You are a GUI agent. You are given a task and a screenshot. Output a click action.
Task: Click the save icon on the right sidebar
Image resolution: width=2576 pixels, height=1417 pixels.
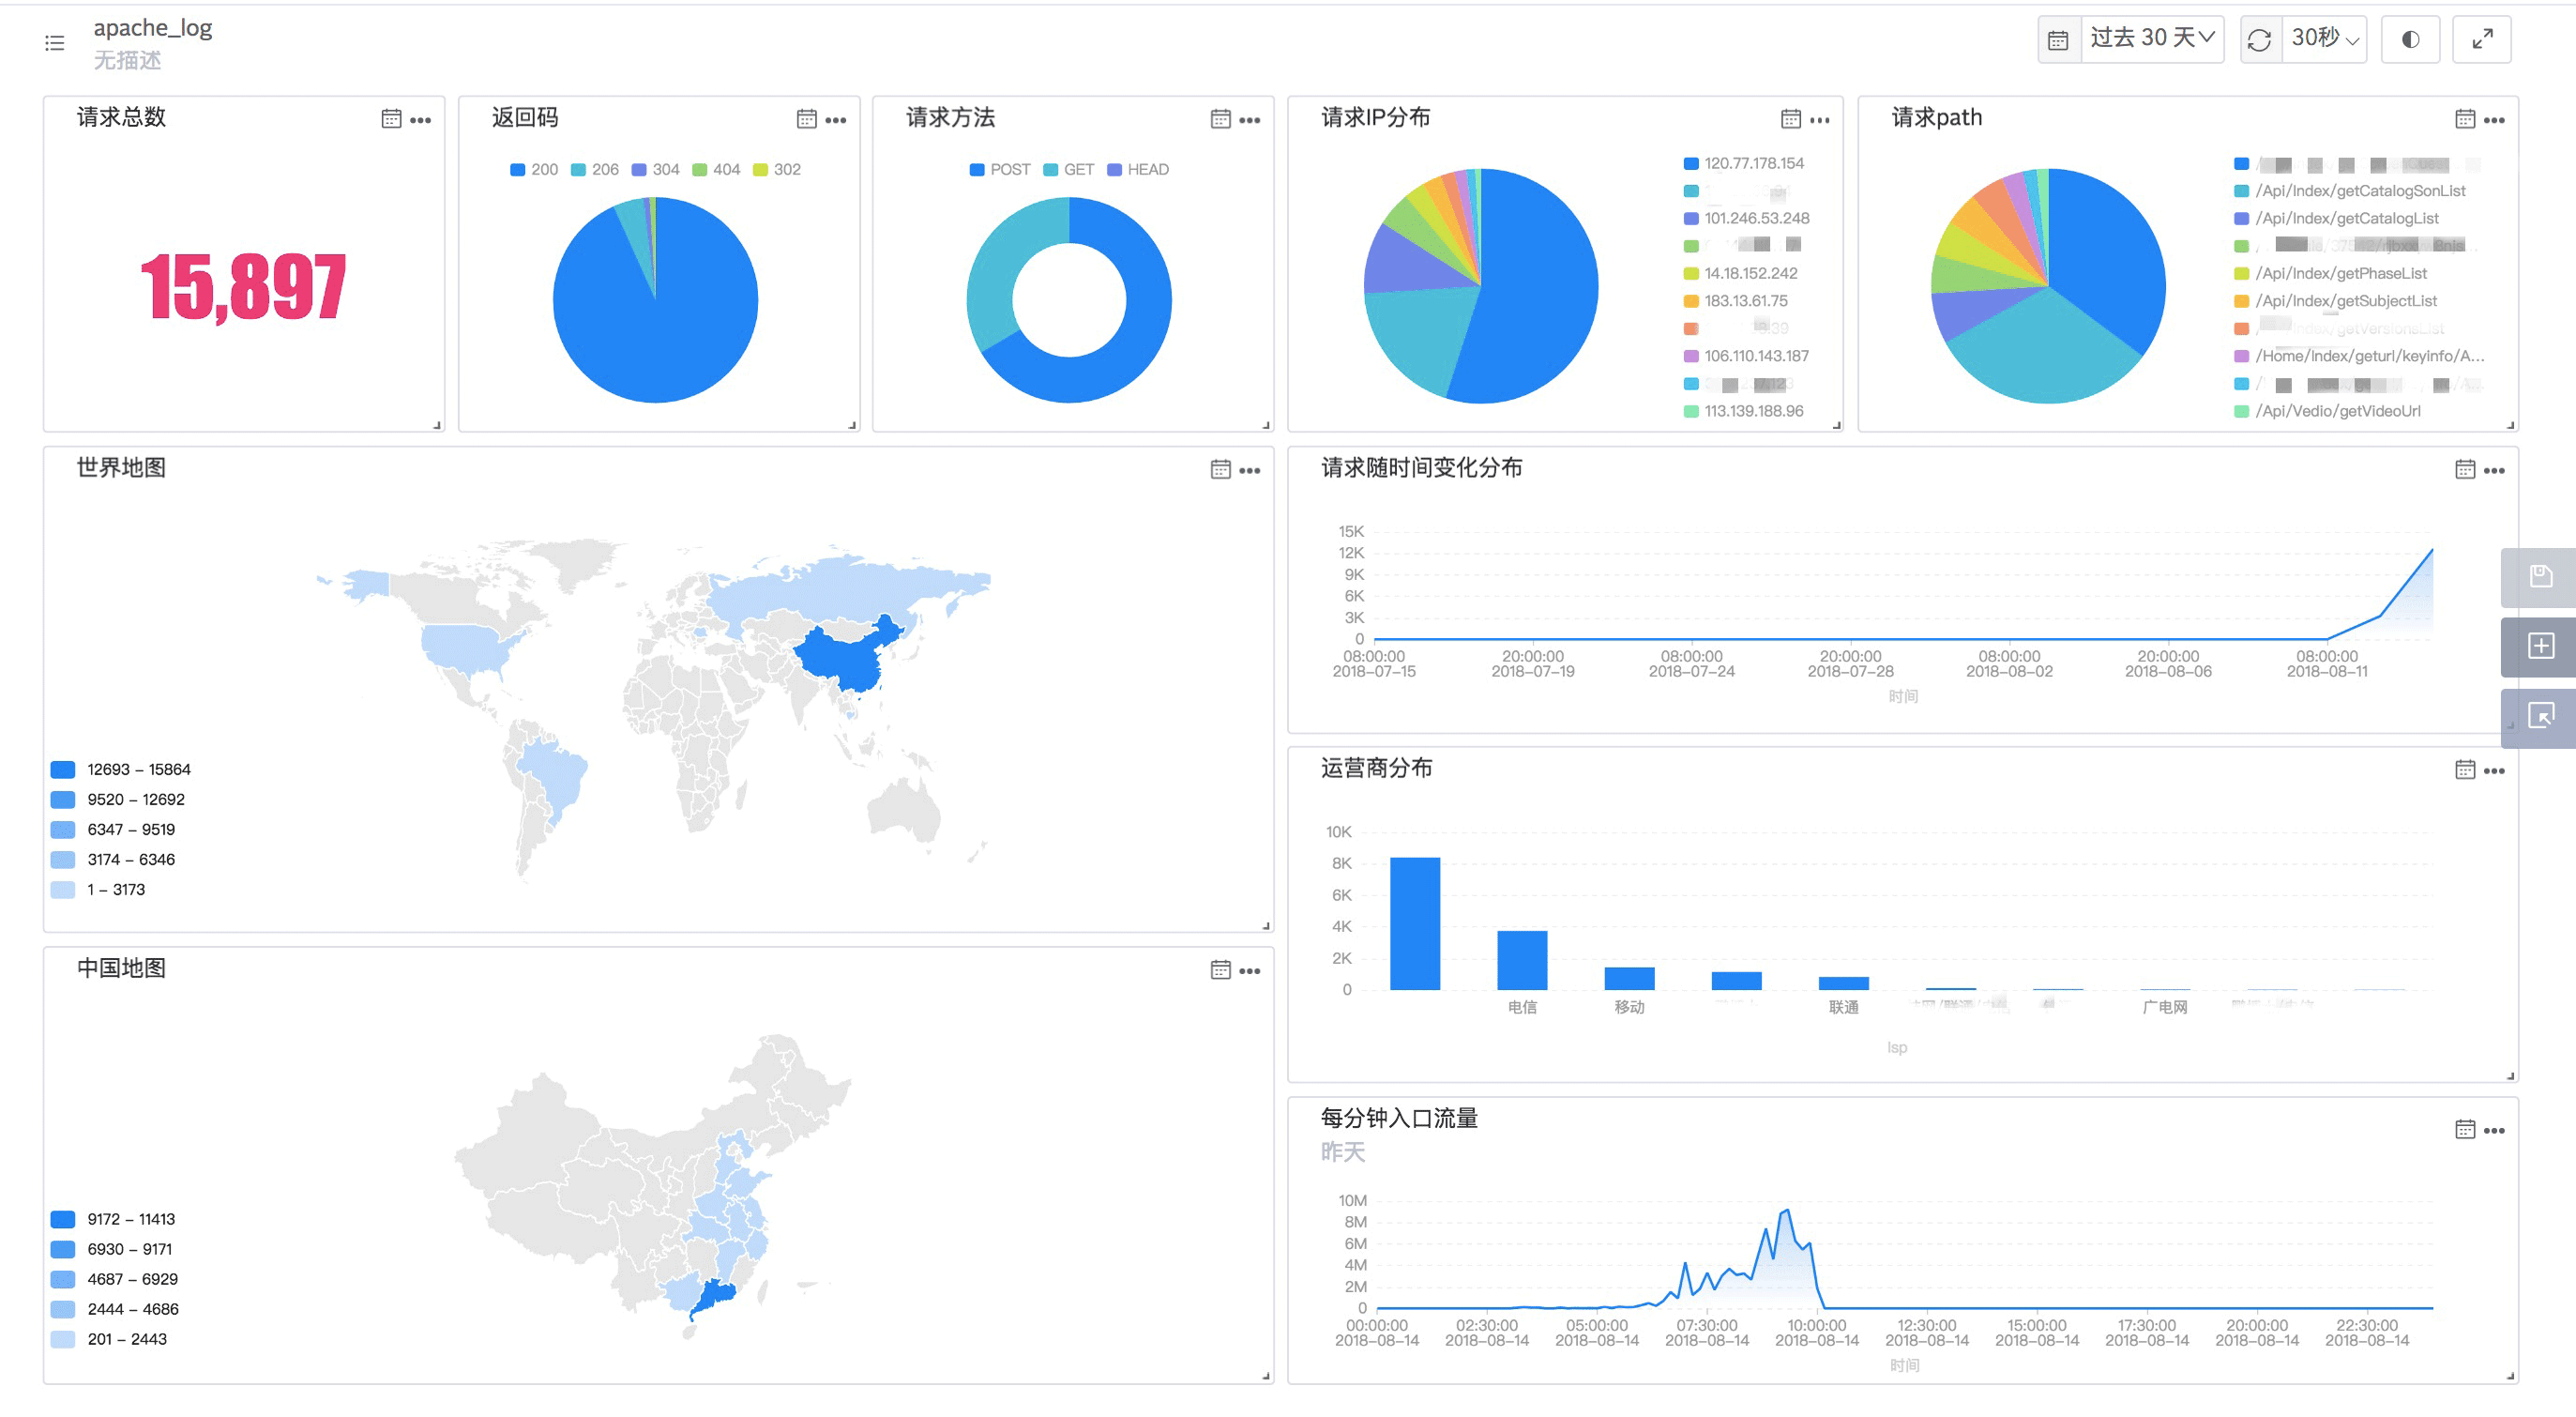[x=2540, y=576]
